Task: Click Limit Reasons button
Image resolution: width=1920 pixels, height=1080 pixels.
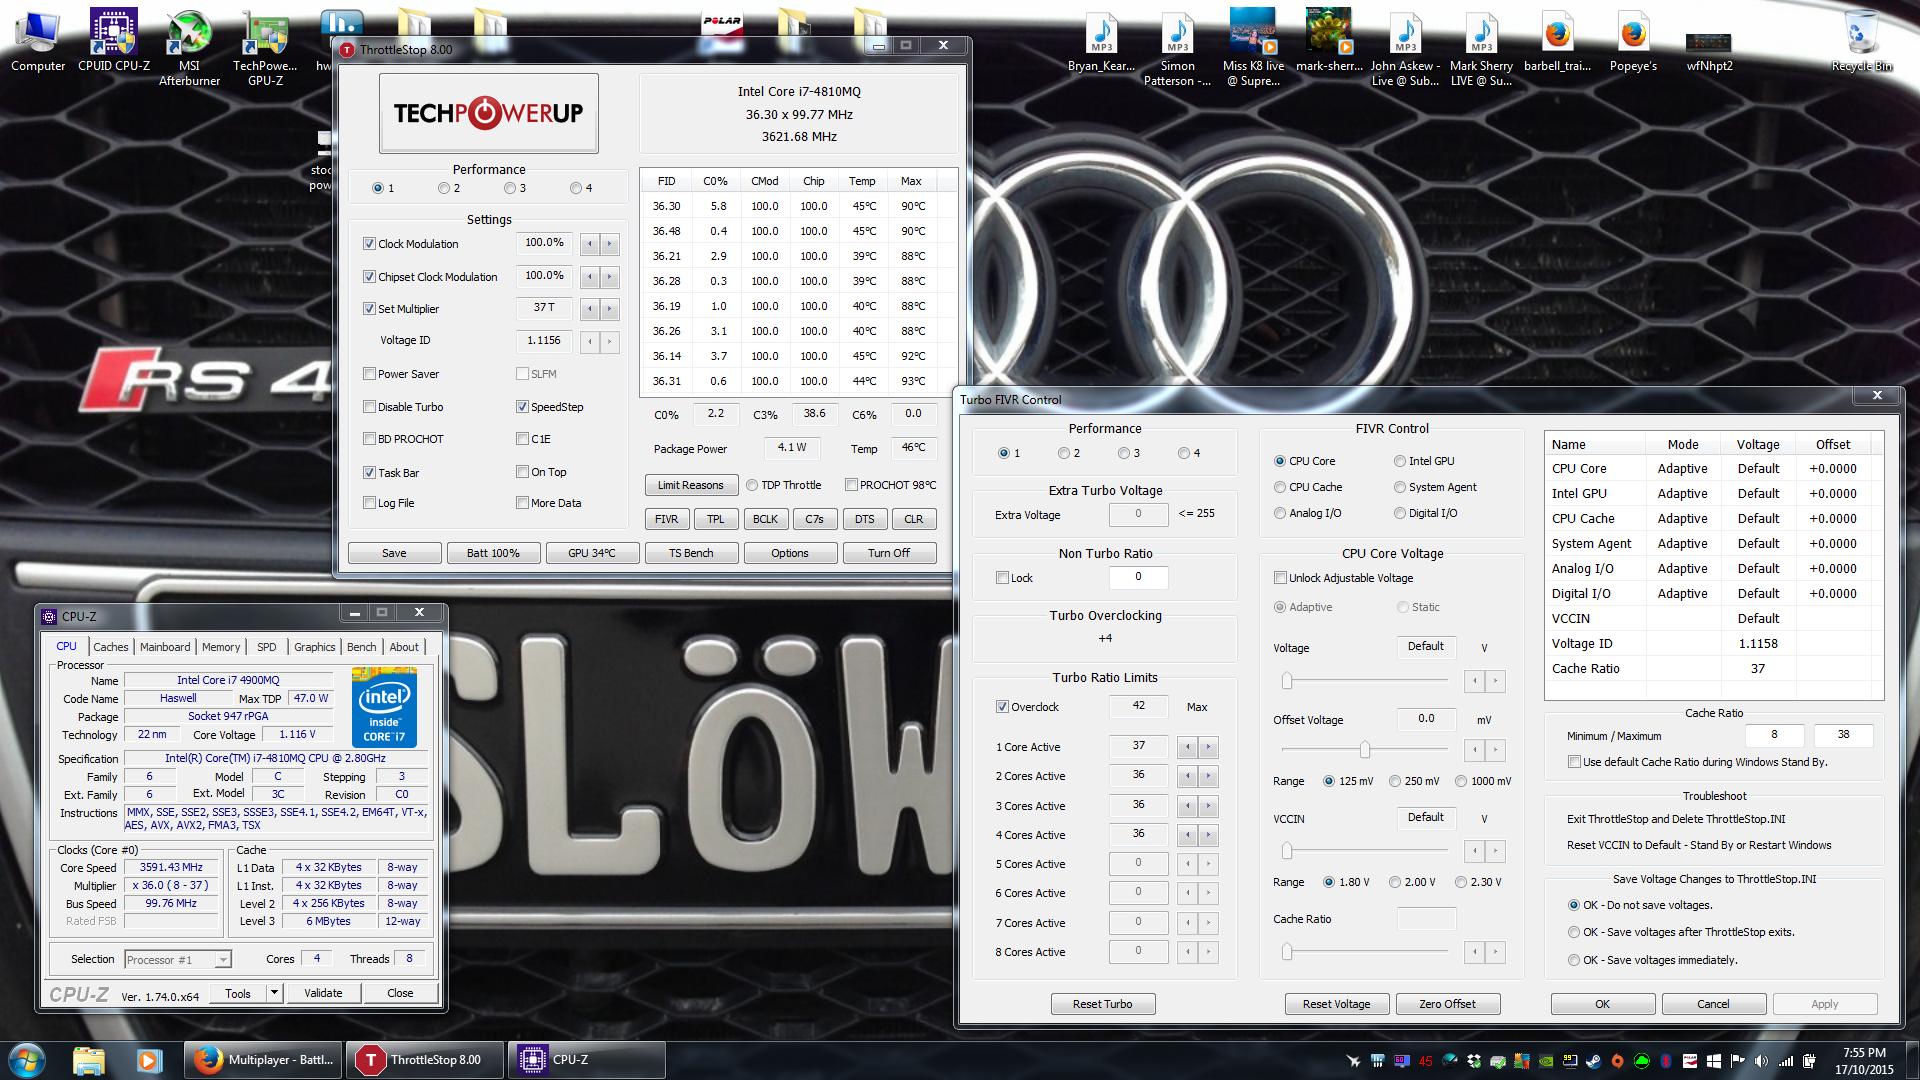Action: pyautogui.click(x=690, y=485)
